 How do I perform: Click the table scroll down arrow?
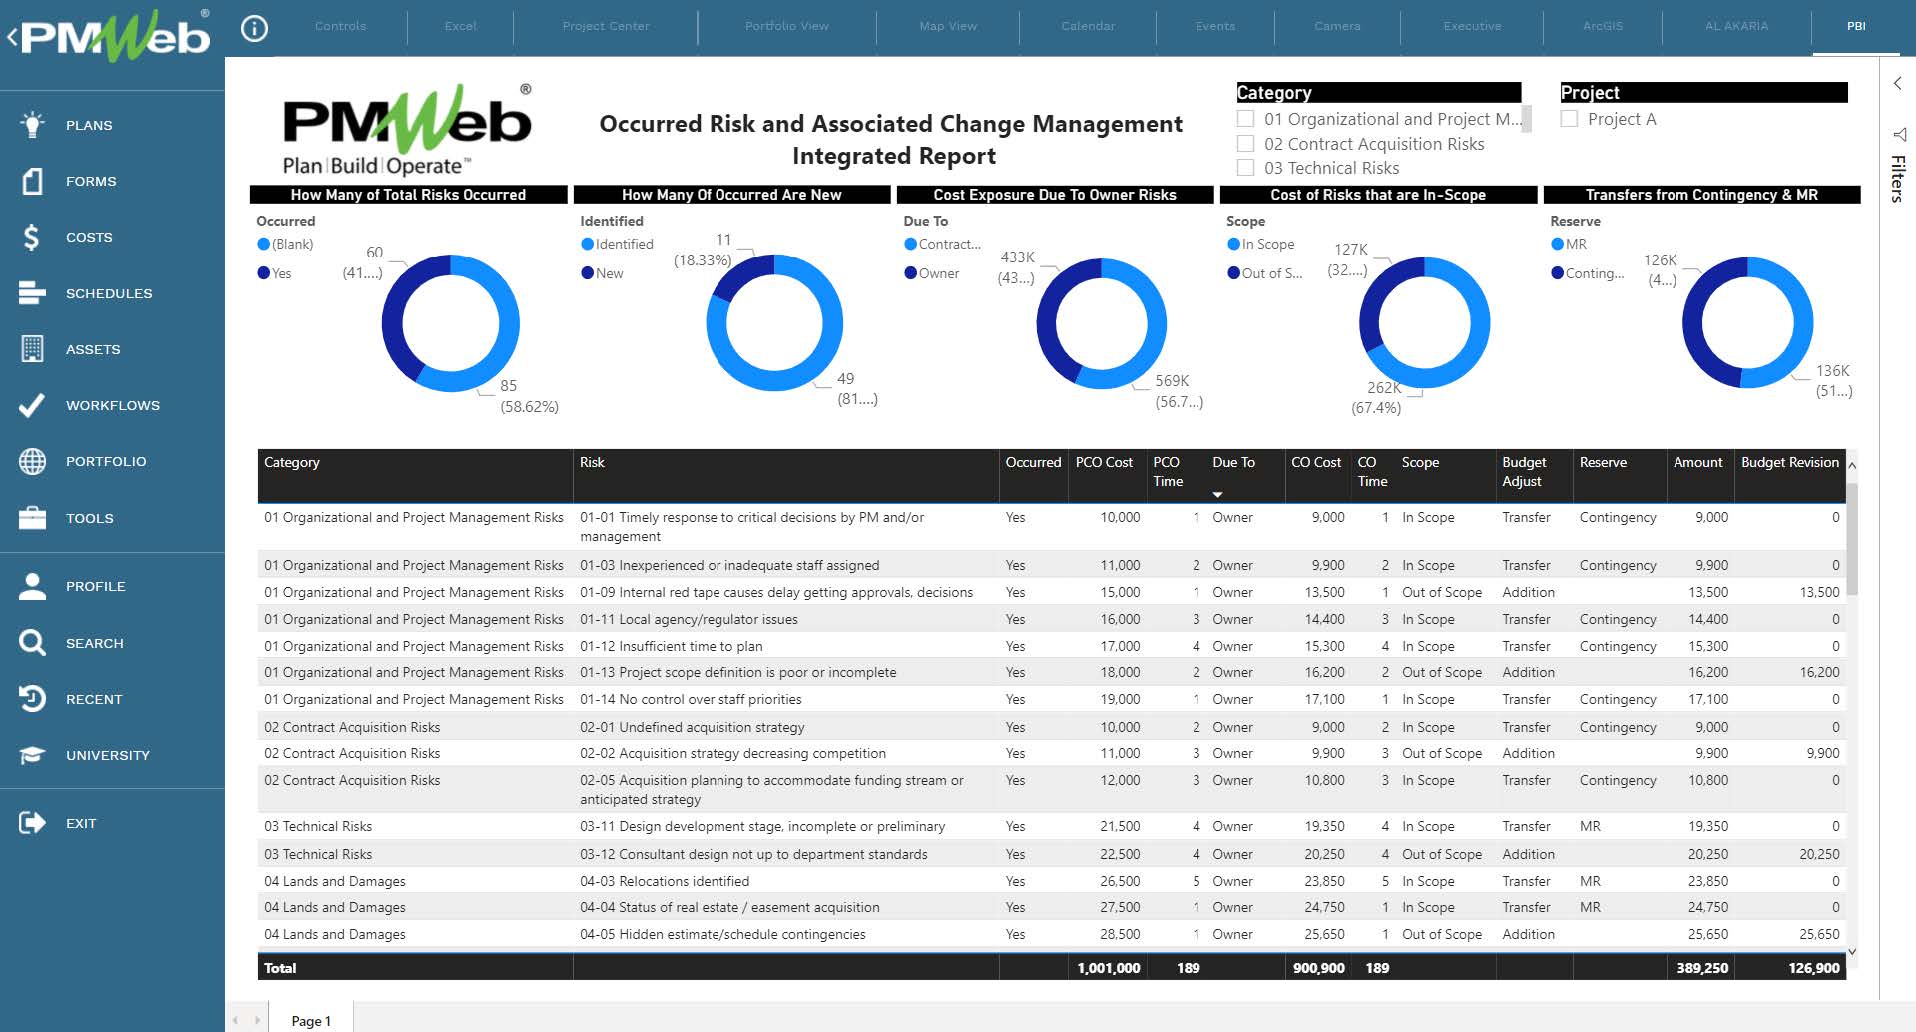[1852, 952]
